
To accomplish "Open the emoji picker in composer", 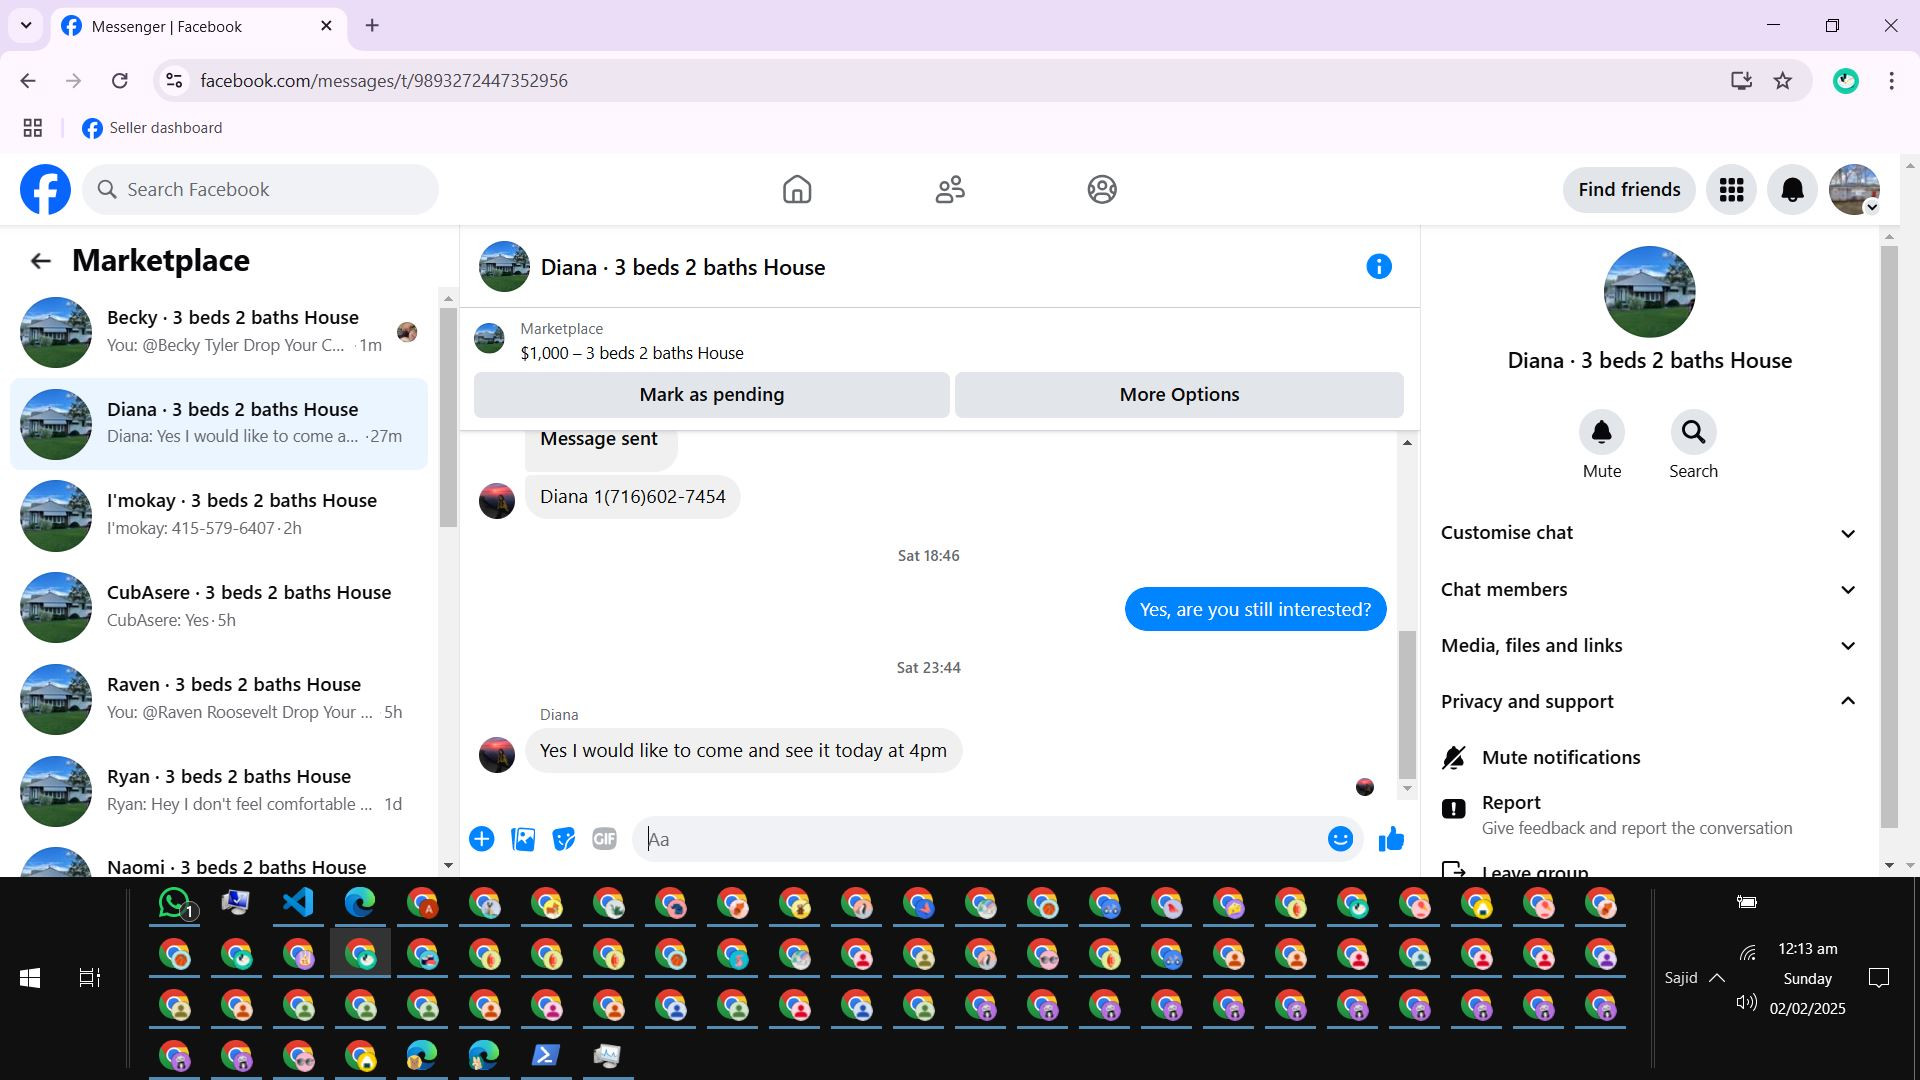I will [x=1340, y=839].
